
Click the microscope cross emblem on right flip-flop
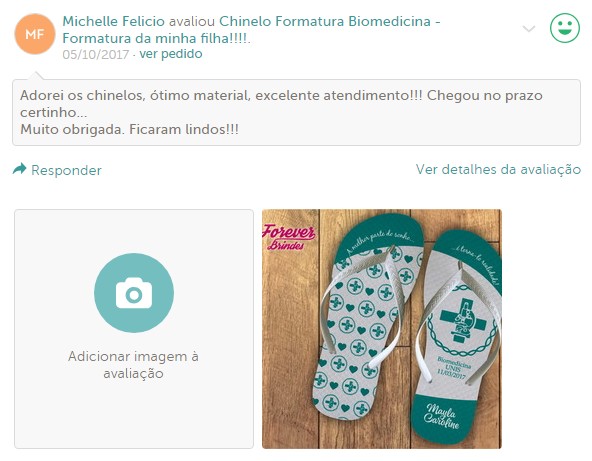pyautogui.click(x=463, y=320)
